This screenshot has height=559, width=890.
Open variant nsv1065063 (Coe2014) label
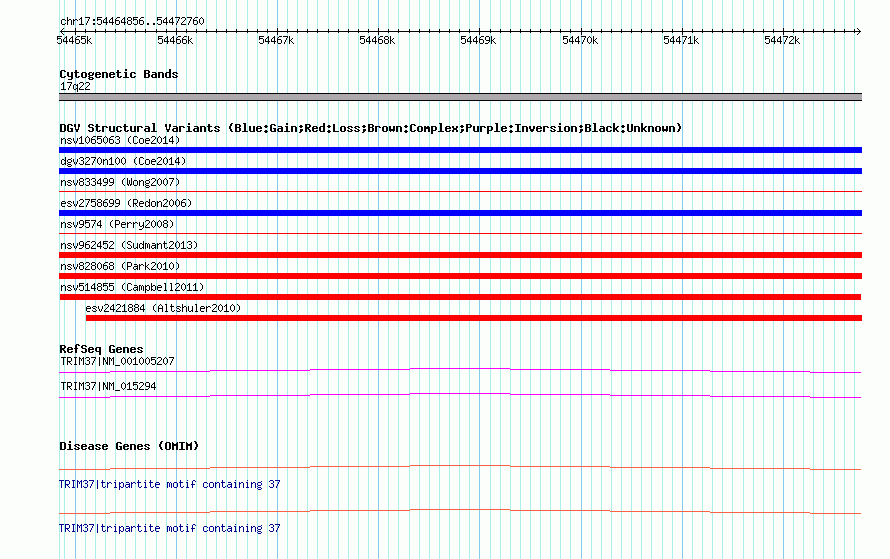click(x=120, y=140)
